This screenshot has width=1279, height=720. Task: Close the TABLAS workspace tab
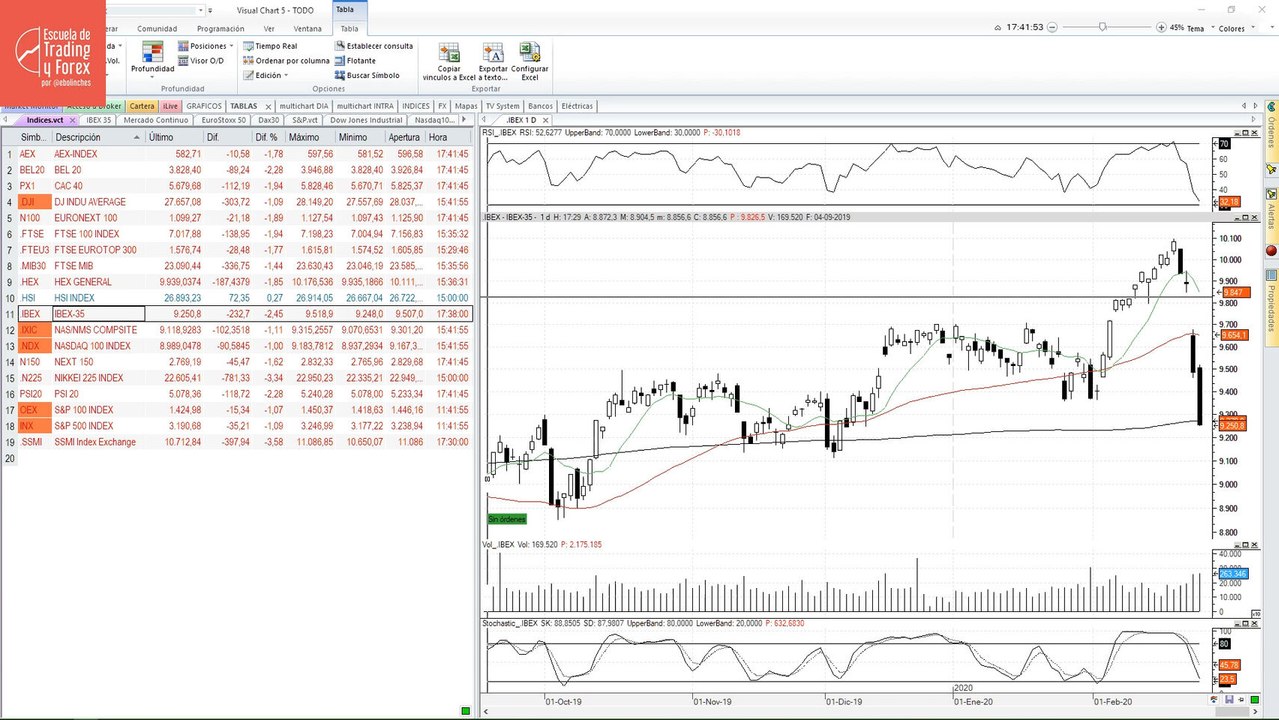coord(268,106)
